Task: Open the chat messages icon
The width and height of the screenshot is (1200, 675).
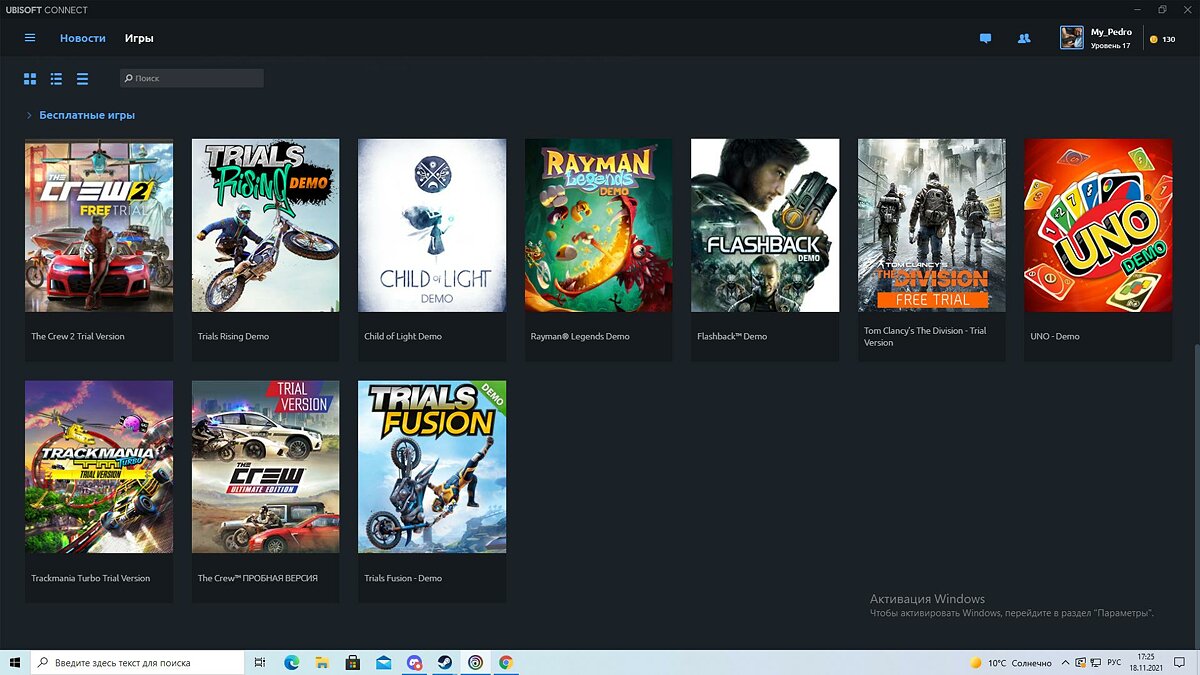Action: (x=985, y=39)
